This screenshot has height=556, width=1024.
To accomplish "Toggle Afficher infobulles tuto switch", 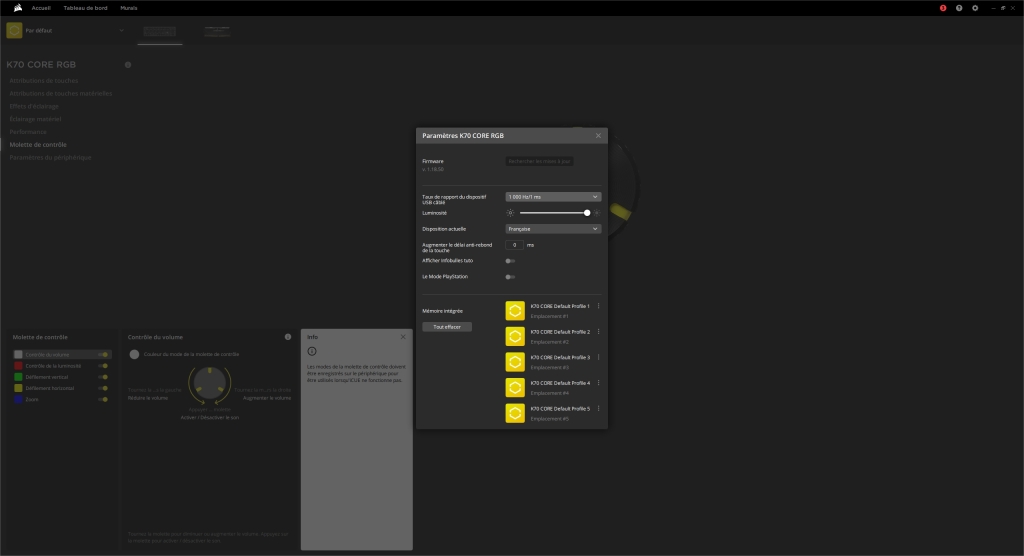I will point(510,260).
